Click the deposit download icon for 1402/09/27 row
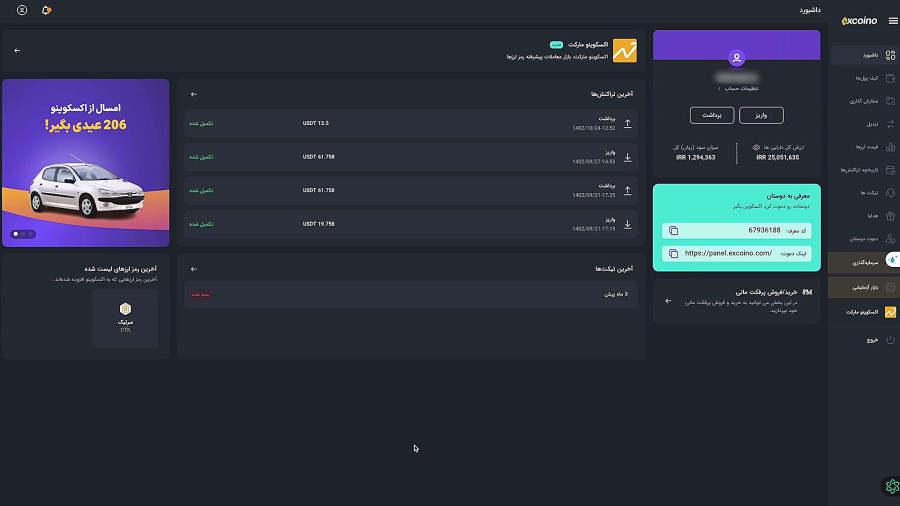The image size is (900, 506). pos(627,157)
